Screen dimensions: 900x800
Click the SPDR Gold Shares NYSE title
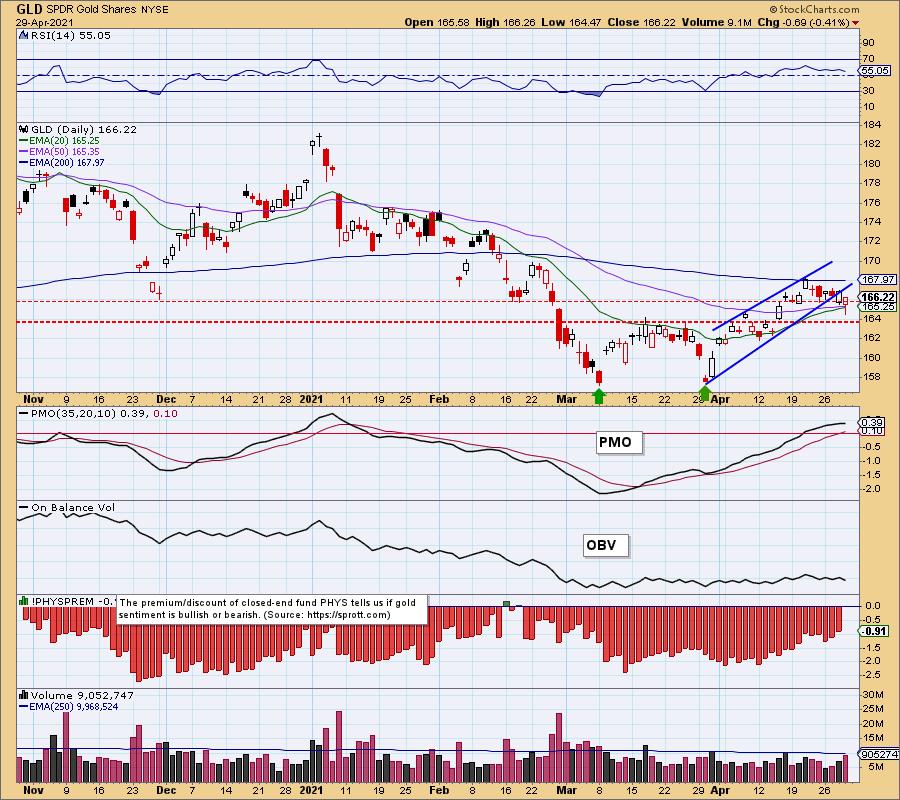107,10
